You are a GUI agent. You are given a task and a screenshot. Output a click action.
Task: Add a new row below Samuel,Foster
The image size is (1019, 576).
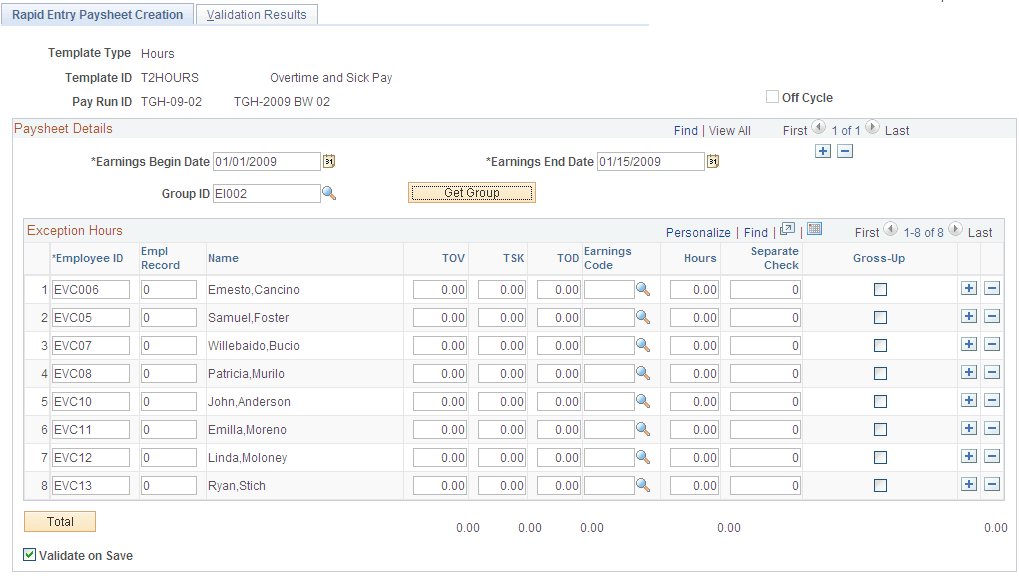[968, 316]
